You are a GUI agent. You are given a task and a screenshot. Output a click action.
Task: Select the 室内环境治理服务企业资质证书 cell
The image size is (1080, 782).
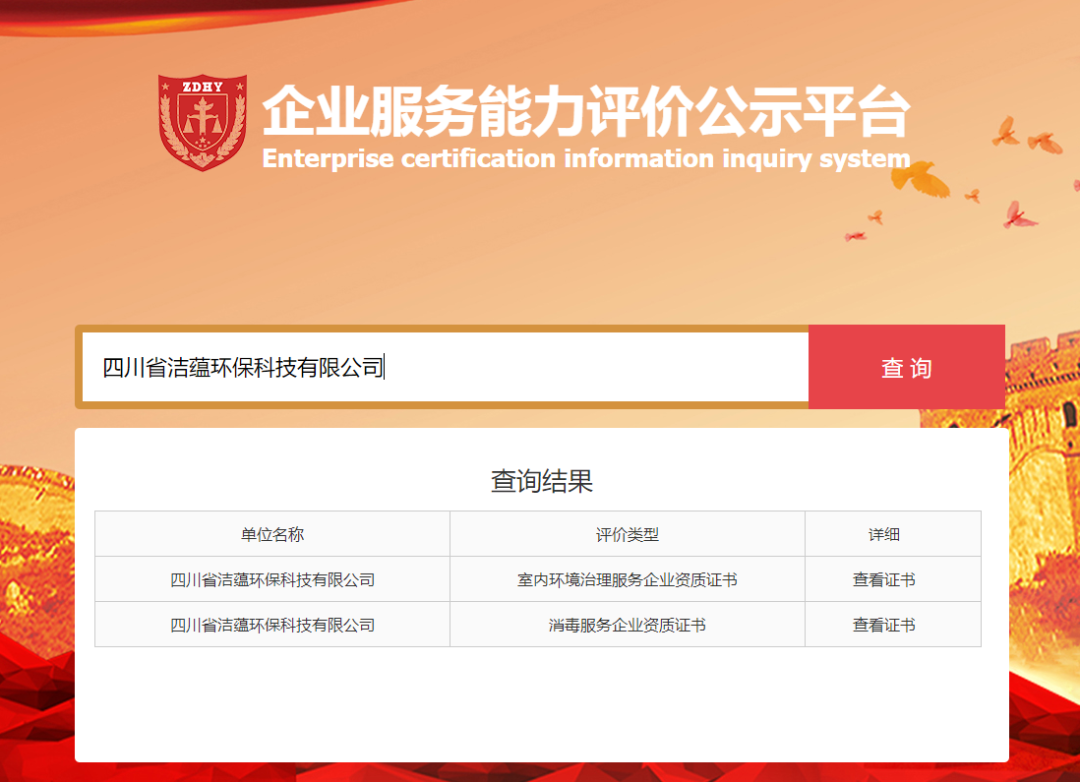[627, 580]
